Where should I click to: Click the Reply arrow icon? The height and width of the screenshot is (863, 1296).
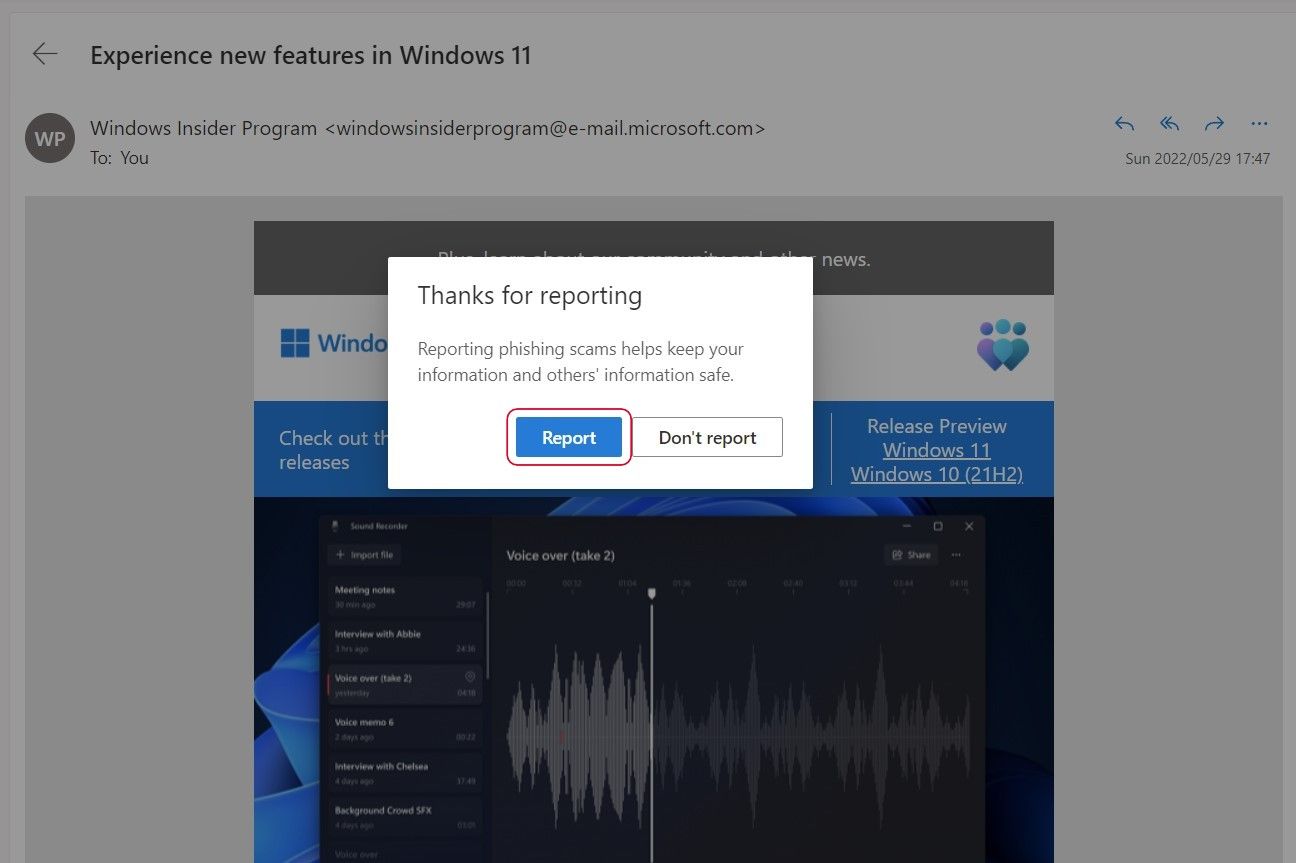pos(1124,124)
